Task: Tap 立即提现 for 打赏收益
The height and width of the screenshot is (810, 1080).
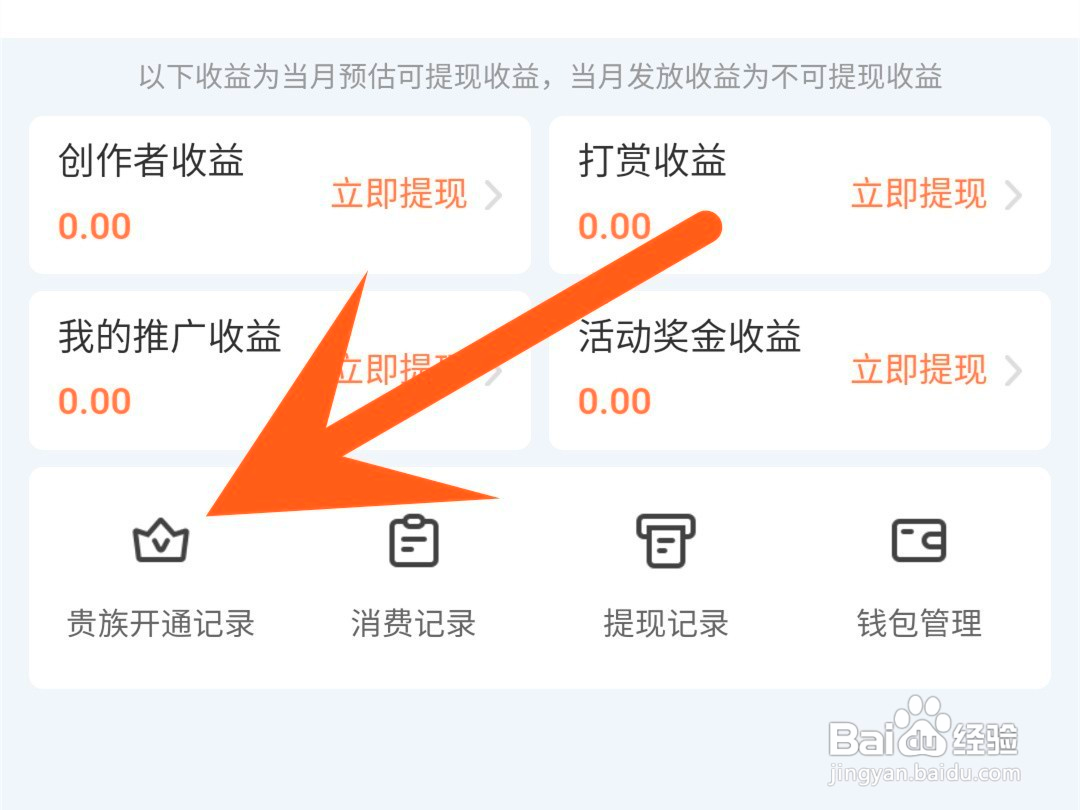Action: click(920, 194)
